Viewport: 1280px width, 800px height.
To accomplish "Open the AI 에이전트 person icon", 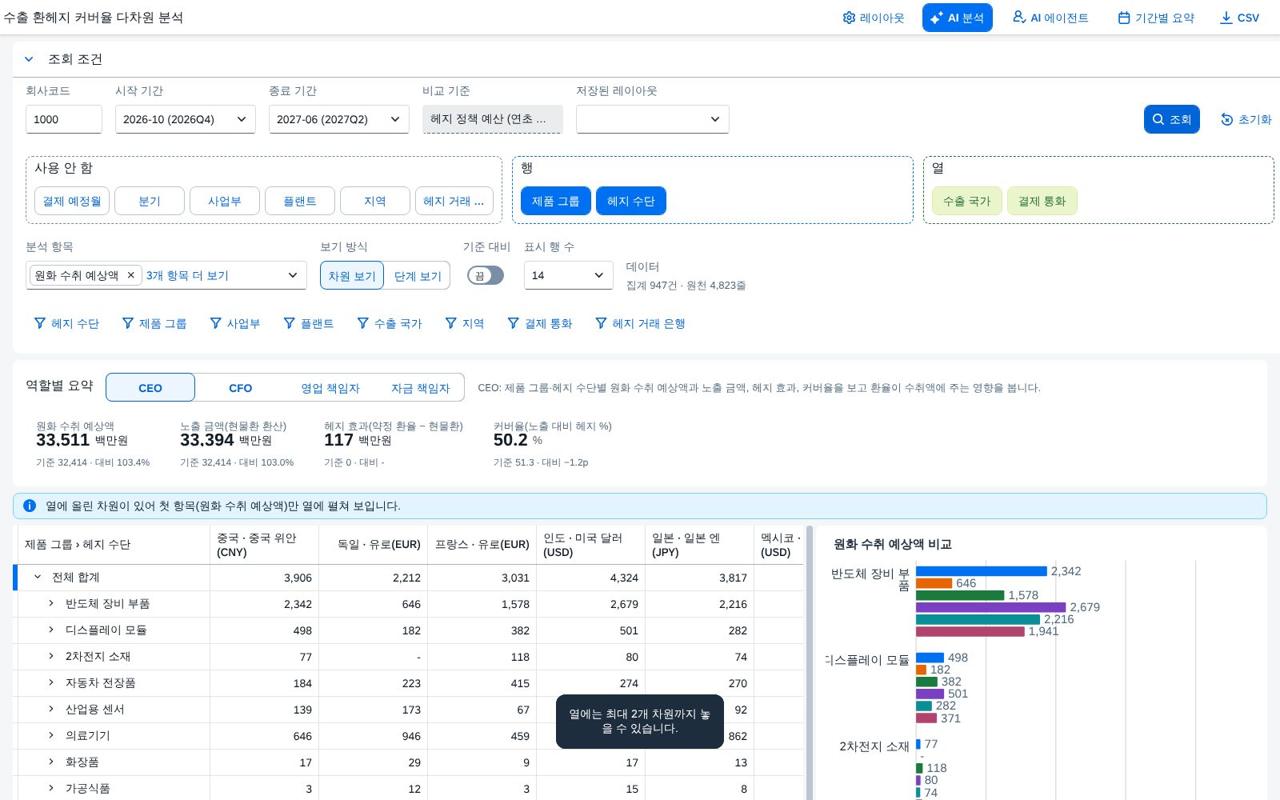I will pyautogui.click(x=1019, y=18).
